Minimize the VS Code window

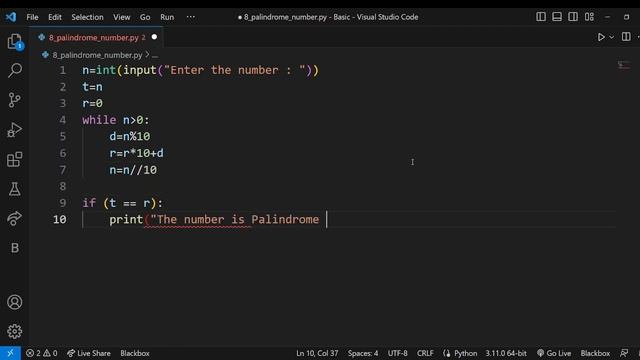click(607, 17)
